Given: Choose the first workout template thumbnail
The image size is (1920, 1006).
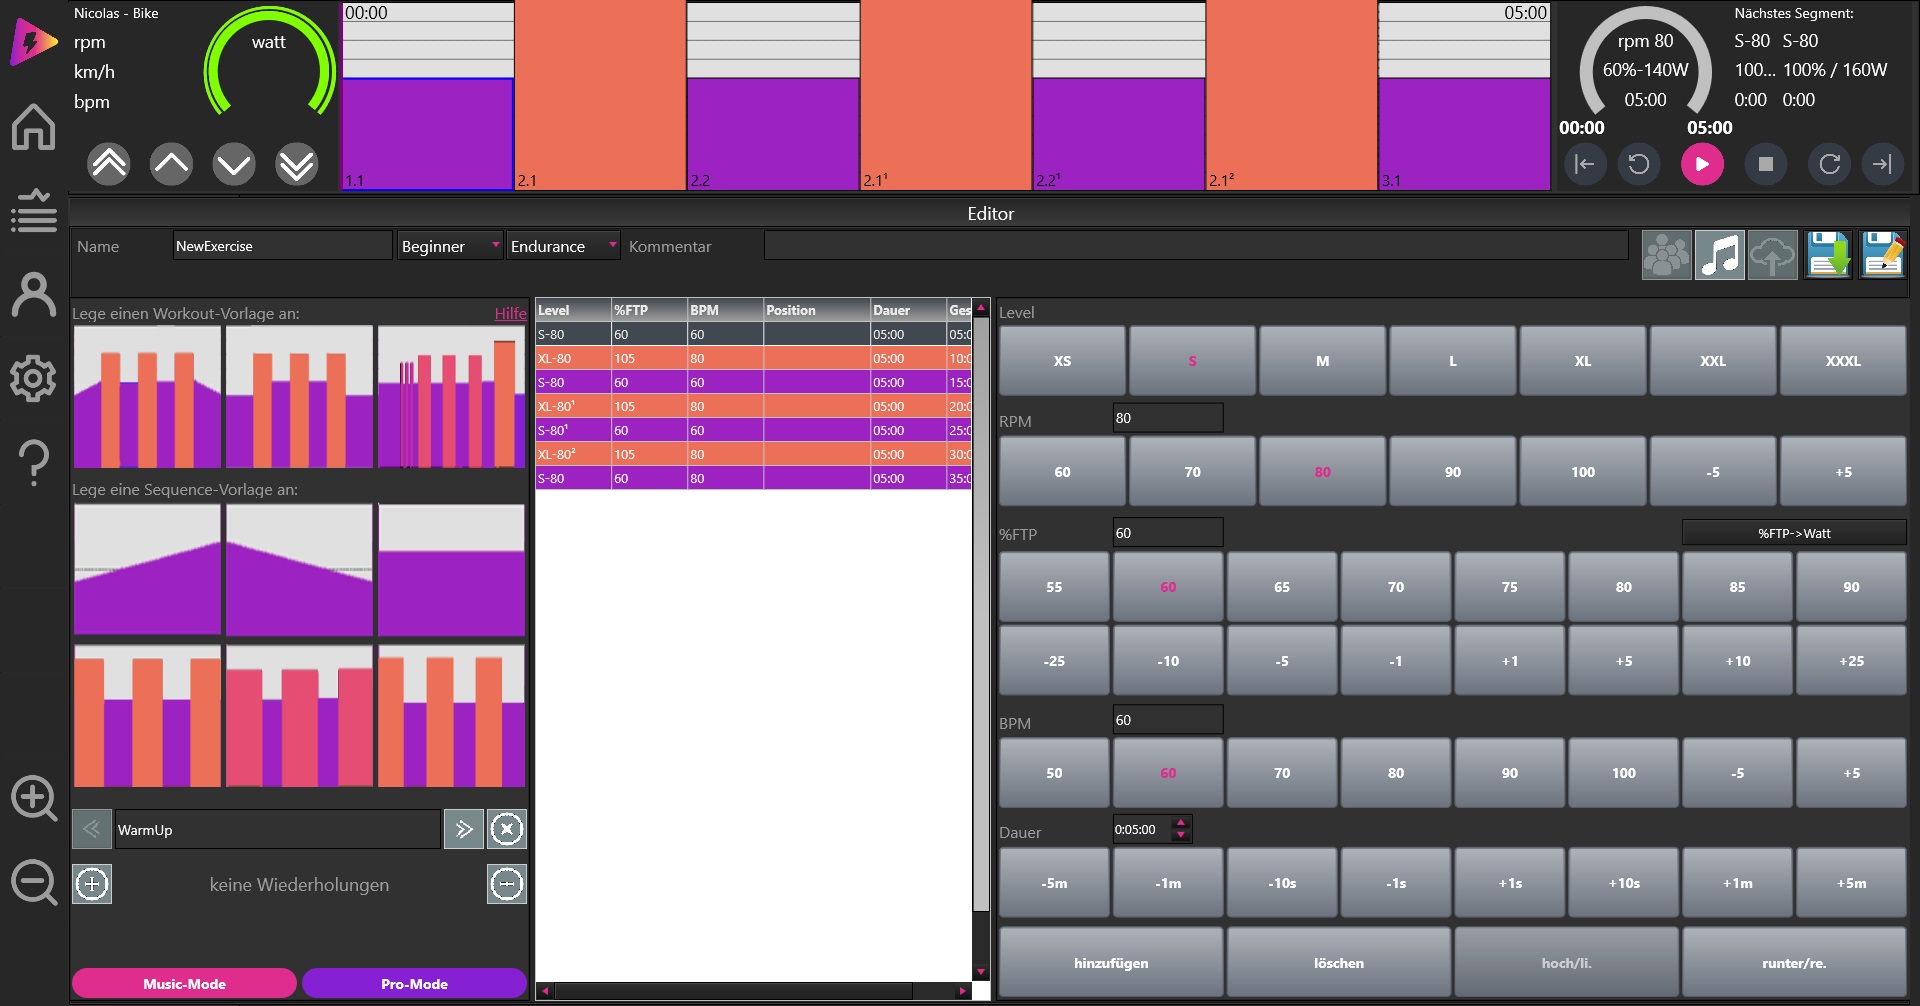Looking at the screenshot, I should [147, 397].
